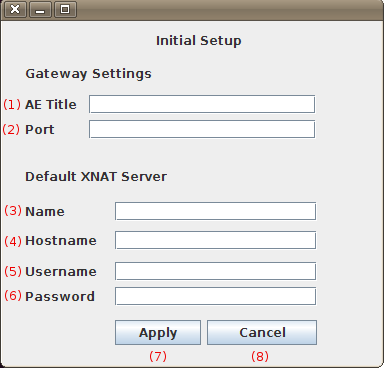
Task: Close the window with the X icon
Action: pos(15,9)
